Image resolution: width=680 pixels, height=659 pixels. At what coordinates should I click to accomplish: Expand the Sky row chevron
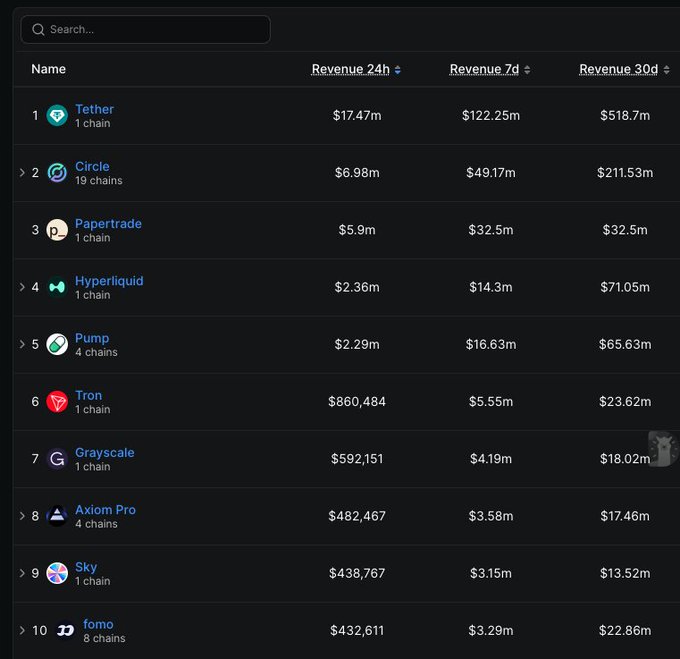[22, 573]
